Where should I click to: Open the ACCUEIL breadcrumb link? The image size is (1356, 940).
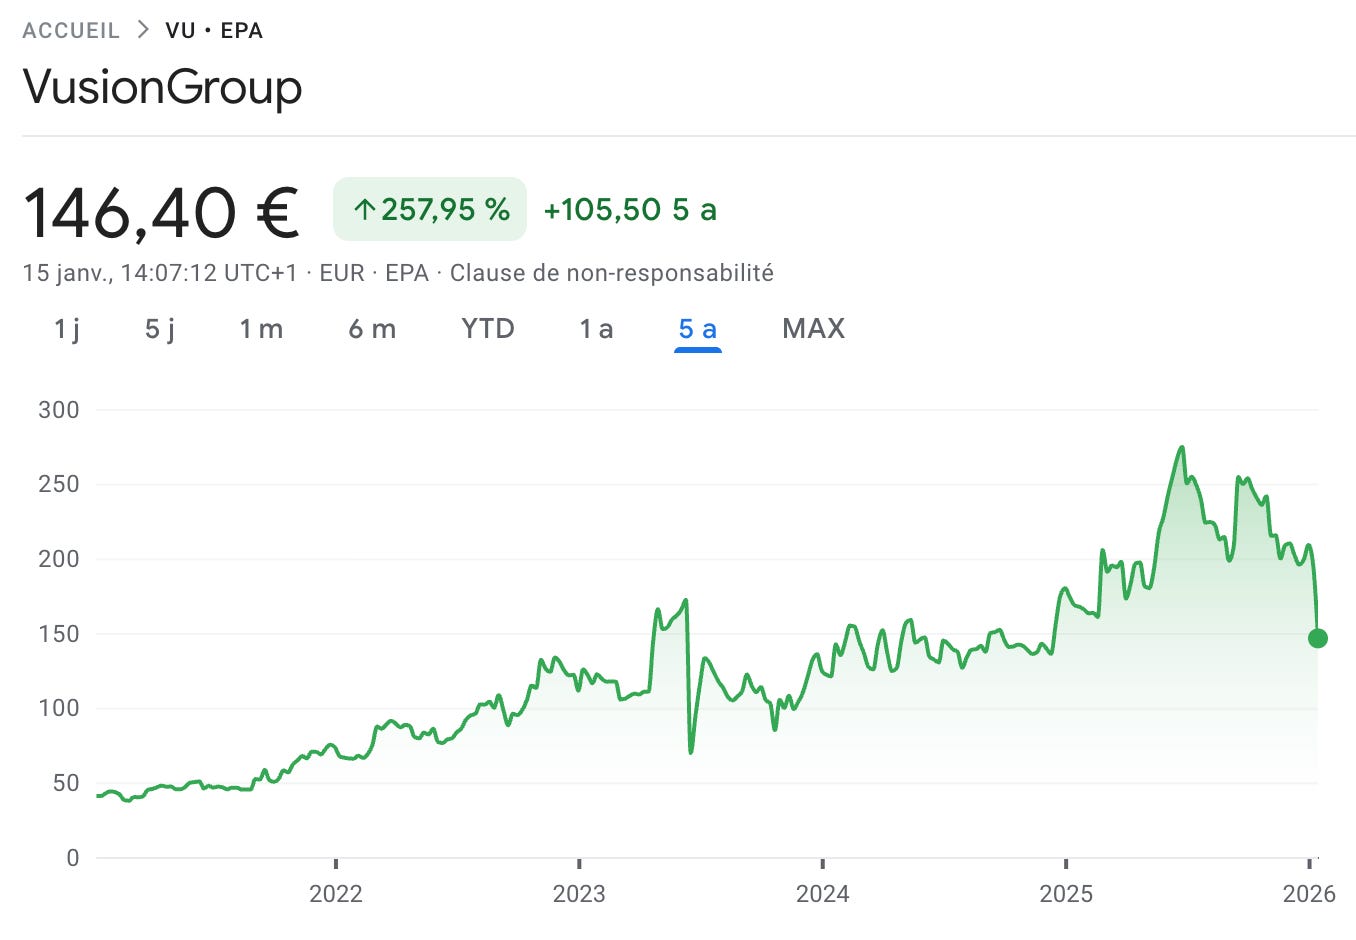coord(71,30)
